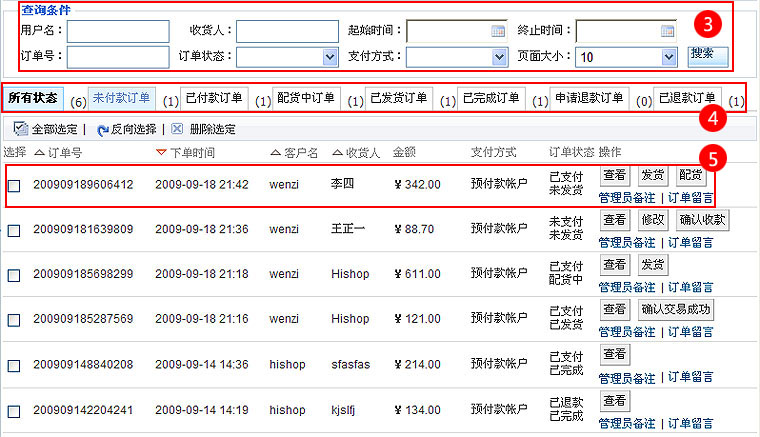Click 查看 for order 200909185698299
The width and height of the screenshot is (760, 437).
pyautogui.click(x=615, y=265)
